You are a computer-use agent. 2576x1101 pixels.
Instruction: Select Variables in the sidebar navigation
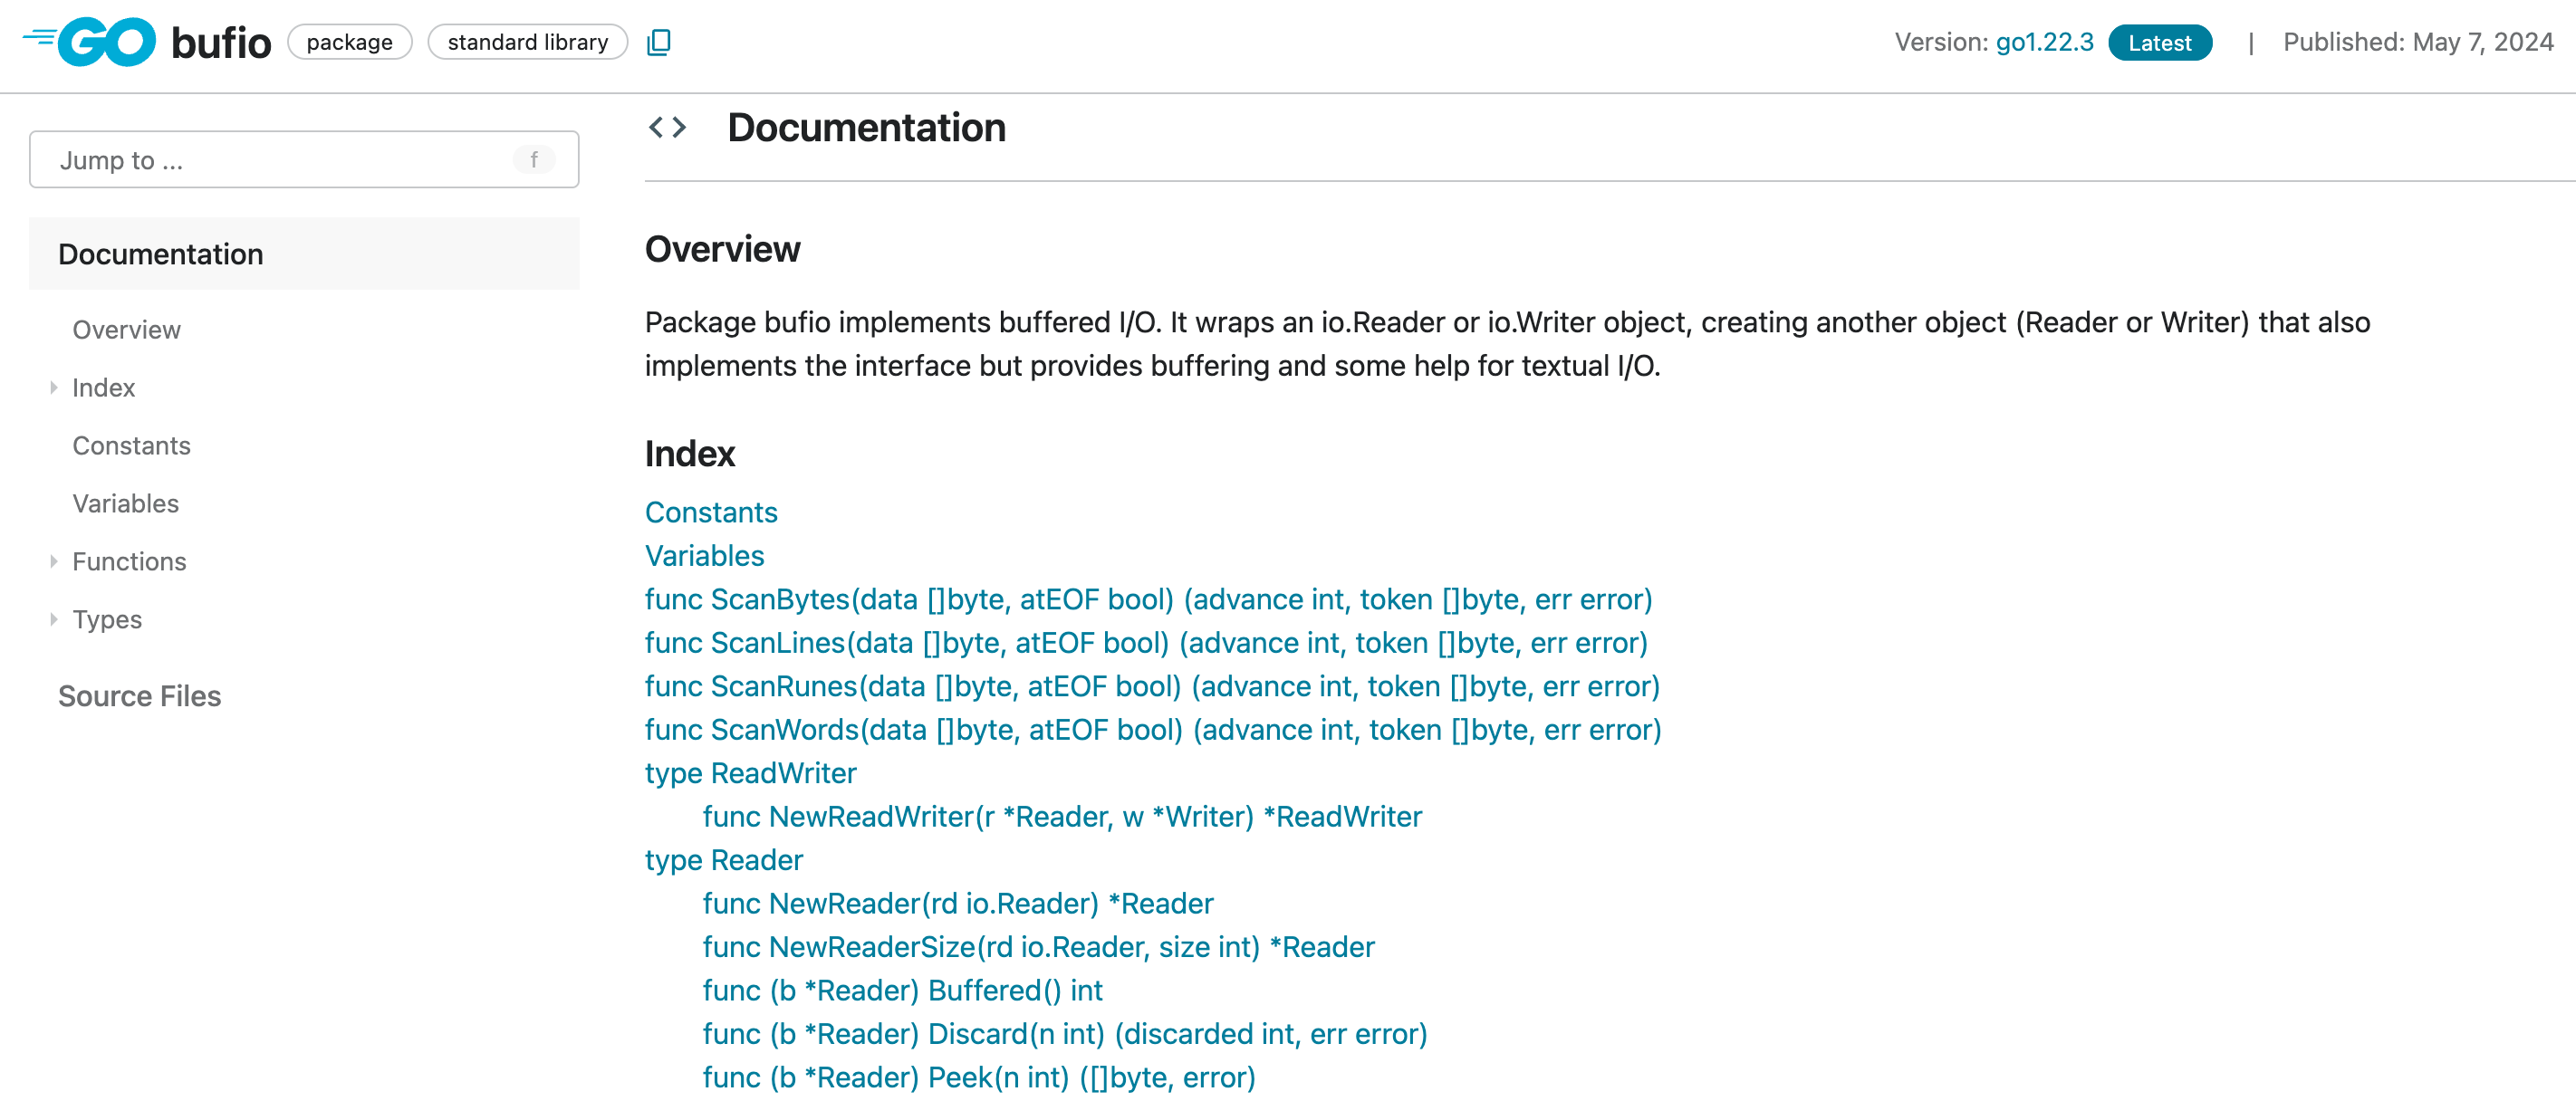[x=125, y=504]
